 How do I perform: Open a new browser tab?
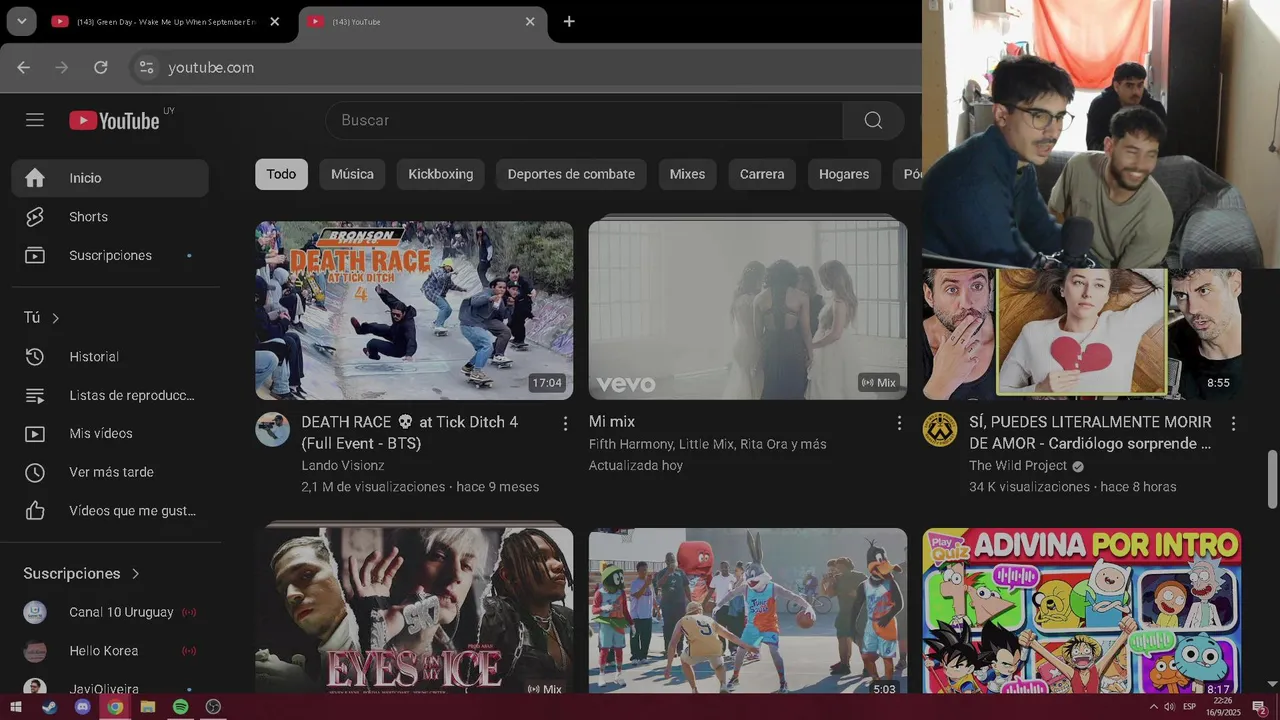pyautogui.click(x=569, y=21)
